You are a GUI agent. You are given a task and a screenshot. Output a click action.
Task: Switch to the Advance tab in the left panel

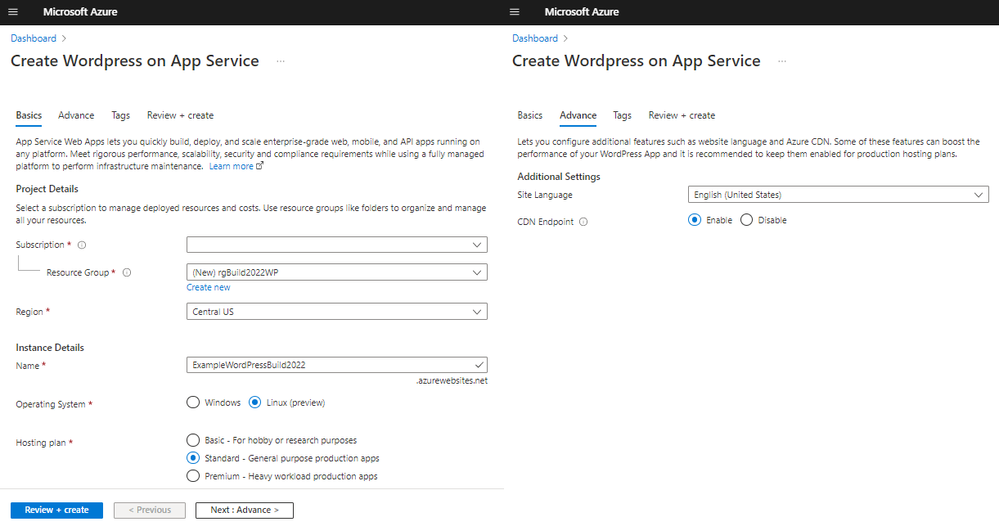[x=76, y=115]
